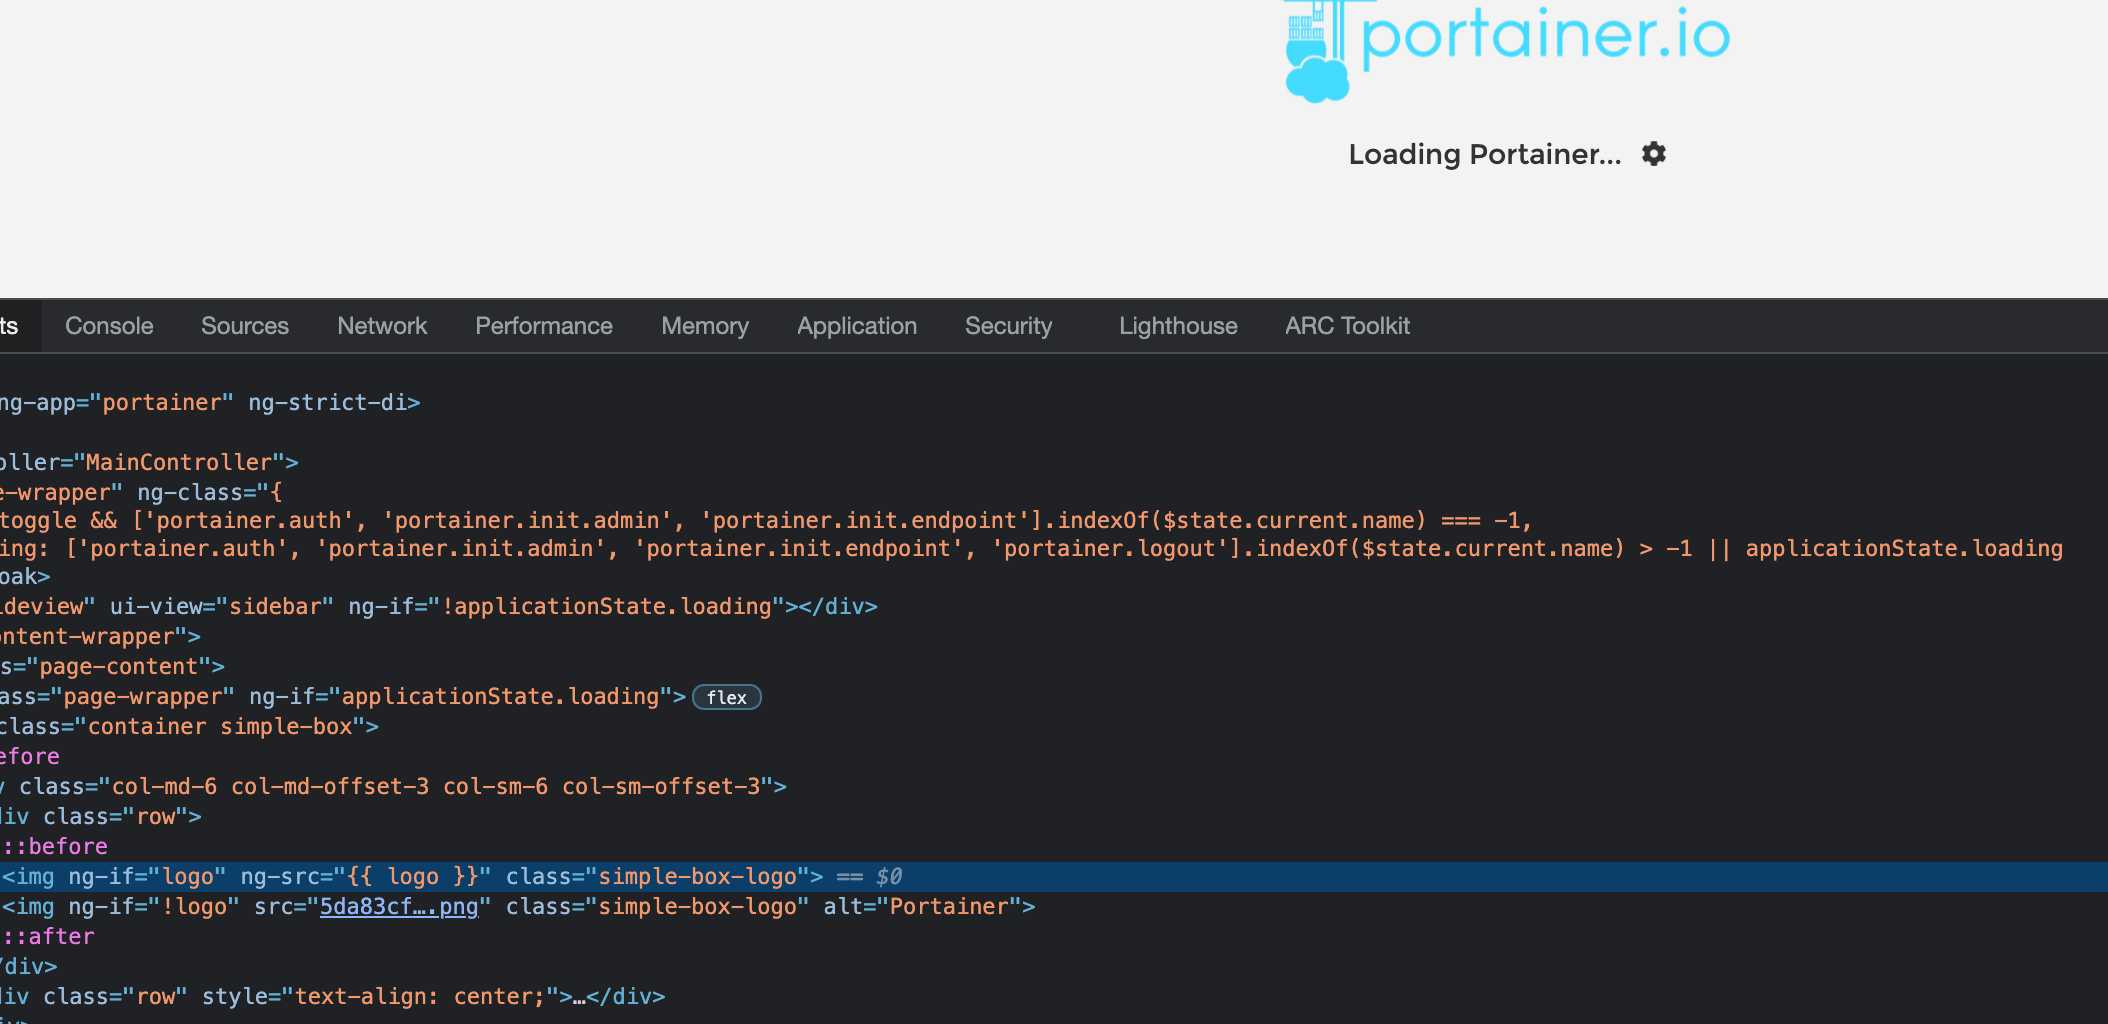Select the ::before pseudo-element above the img tag
This screenshot has width=2108, height=1024.
(x=54, y=846)
